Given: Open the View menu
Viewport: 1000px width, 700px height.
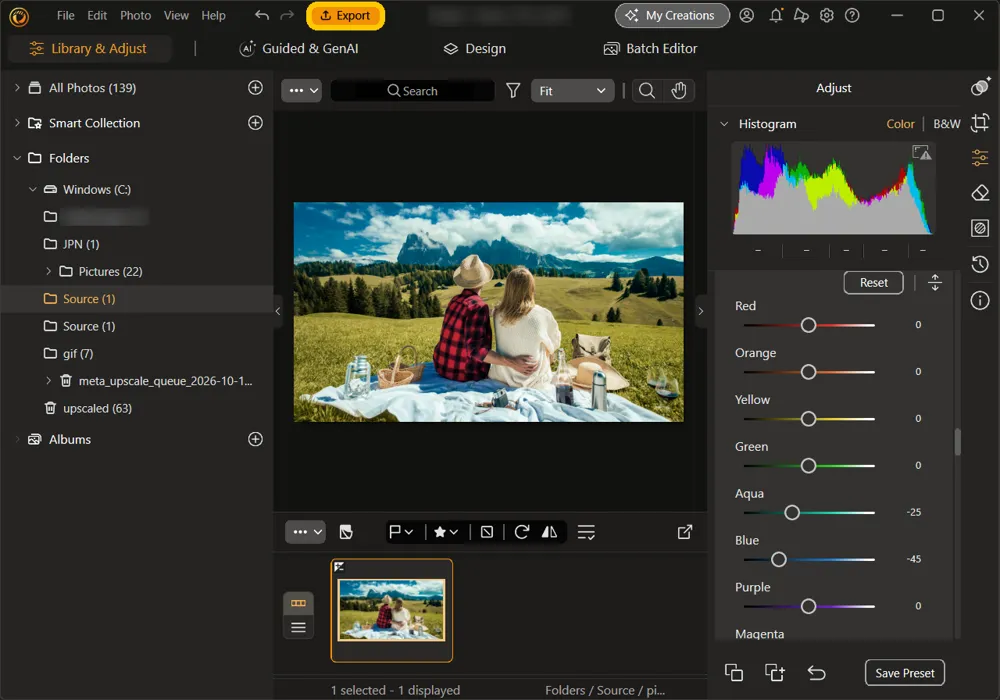Looking at the screenshot, I should [176, 15].
